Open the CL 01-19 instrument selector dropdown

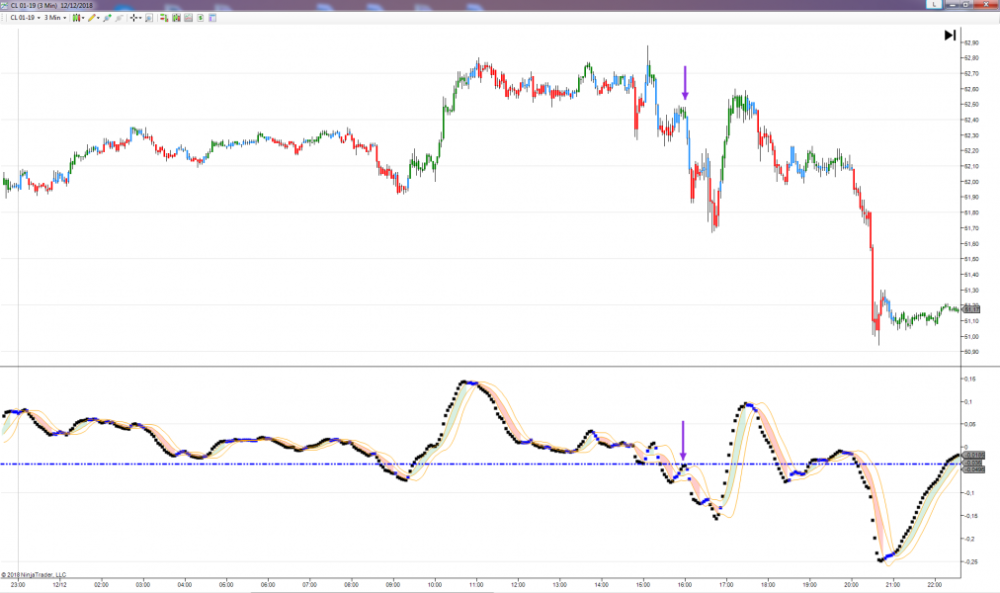(x=22, y=18)
